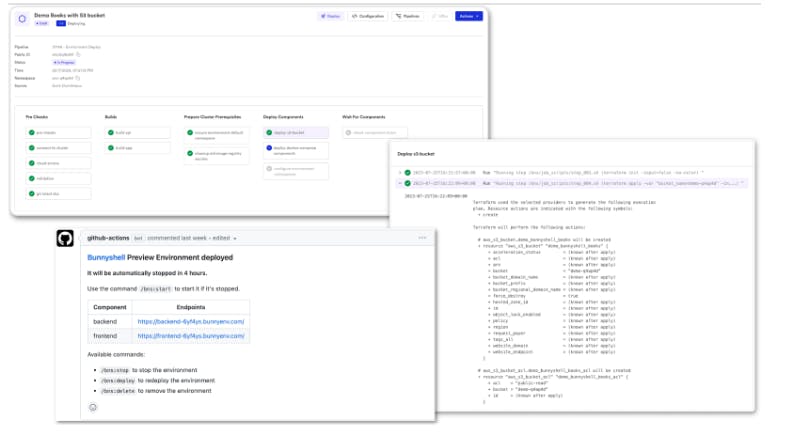This screenshot has width=796, height=438.
Task: Collapse the terraform apply log row
Action: [400, 183]
